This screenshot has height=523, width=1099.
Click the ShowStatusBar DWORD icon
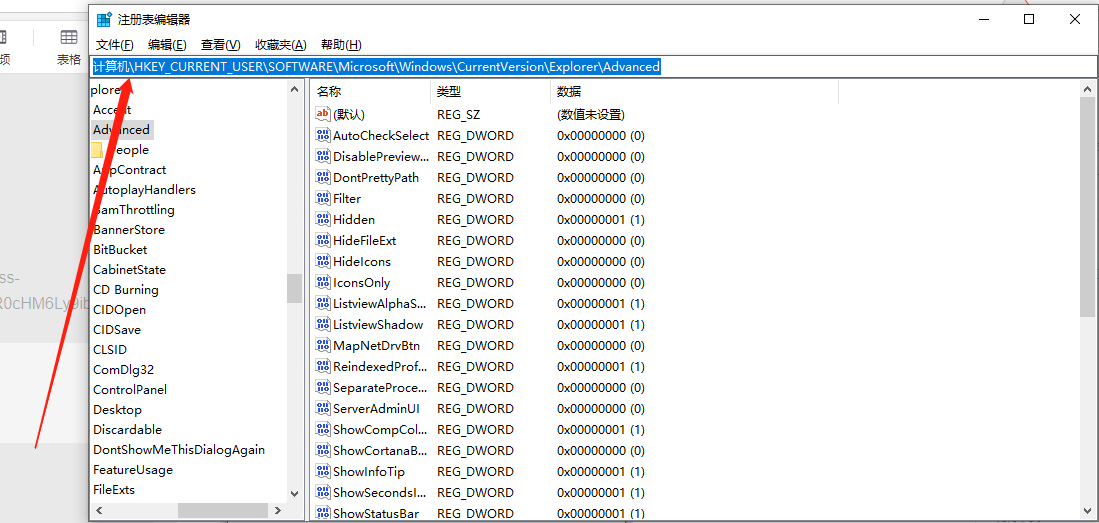(x=322, y=513)
